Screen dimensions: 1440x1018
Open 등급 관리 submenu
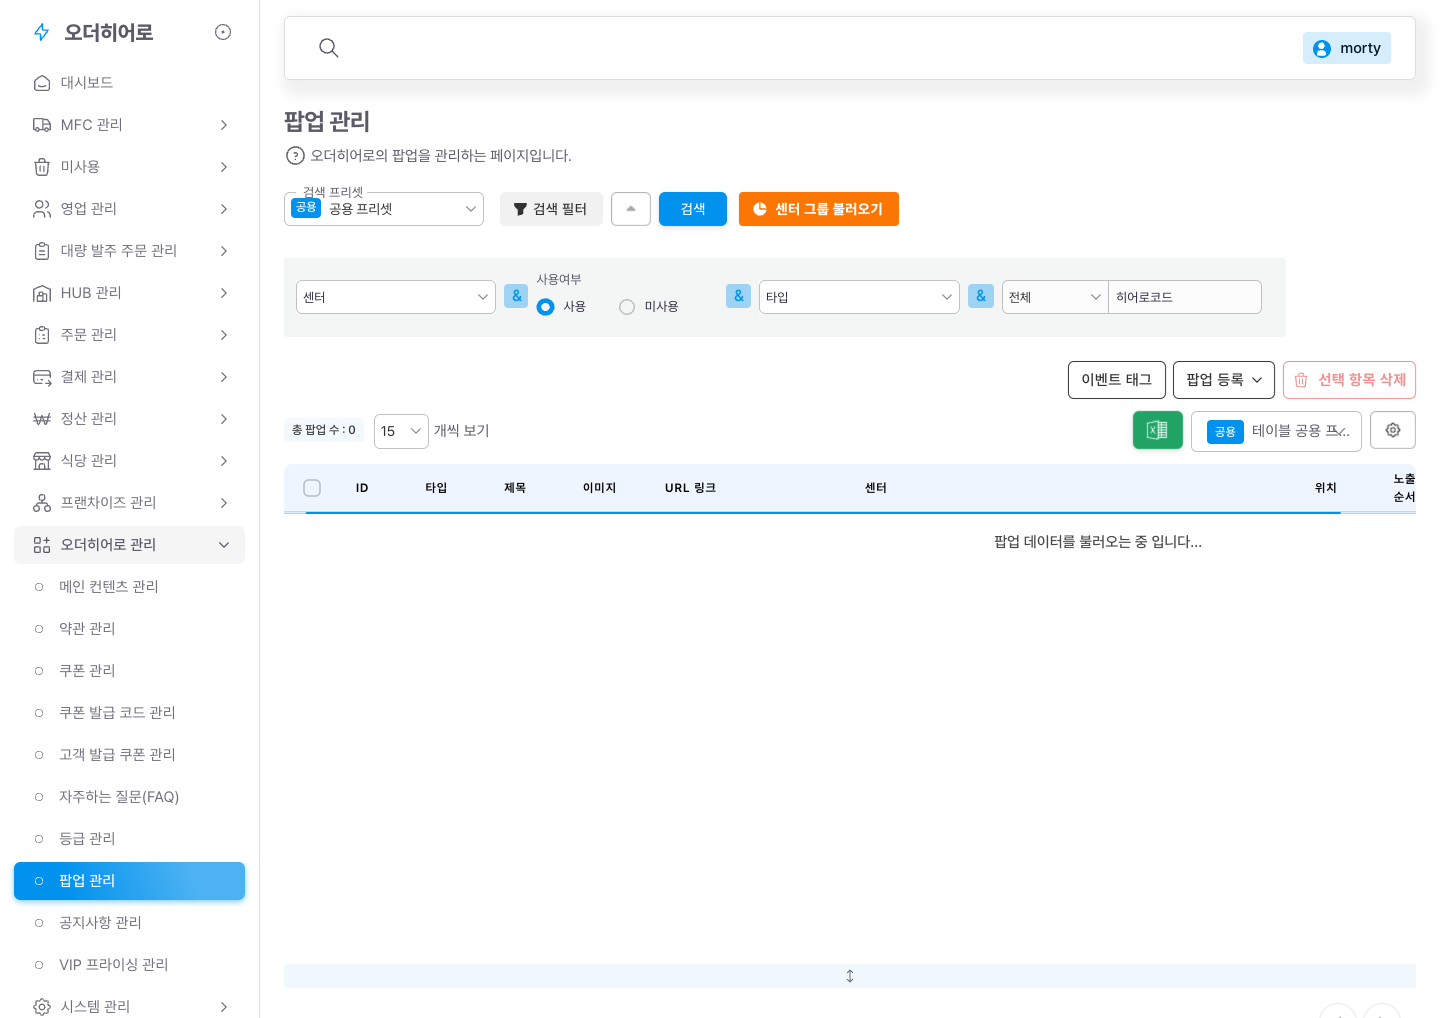click(129, 839)
